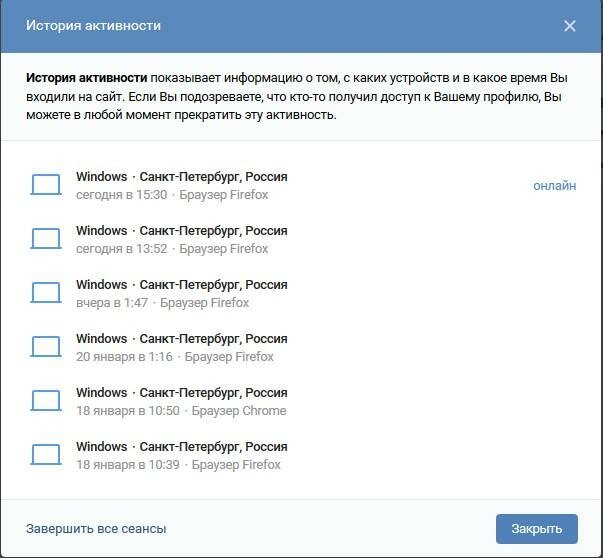Click Windows · Санкт-Петербург title of online session

tap(181, 177)
